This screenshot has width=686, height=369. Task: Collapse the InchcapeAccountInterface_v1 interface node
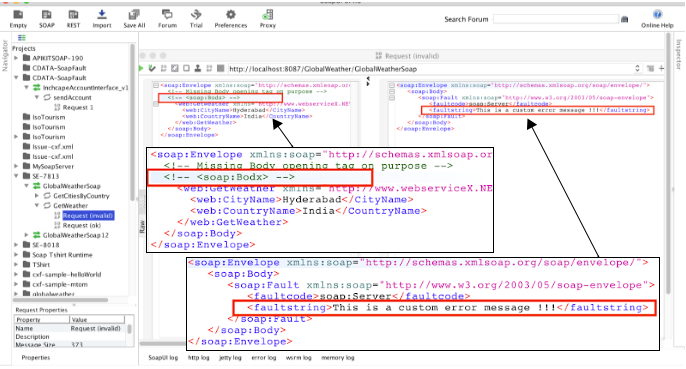click(x=26, y=88)
